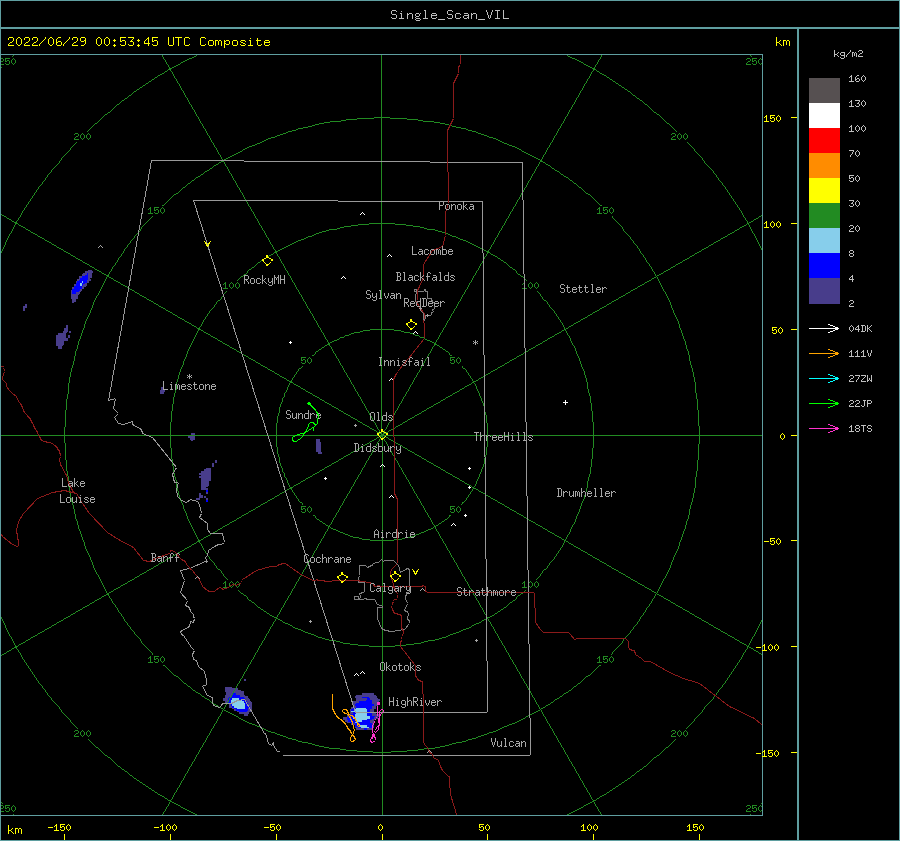This screenshot has height=841, width=900.
Task: Click the green storm track near Sundre
Action: pyautogui.click(x=306, y=424)
